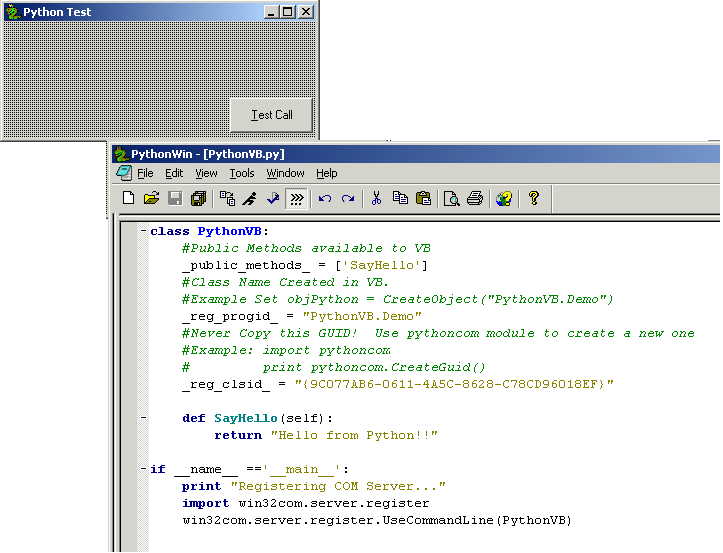Click the "Hello from Python!!" return string

click(354, 435)
